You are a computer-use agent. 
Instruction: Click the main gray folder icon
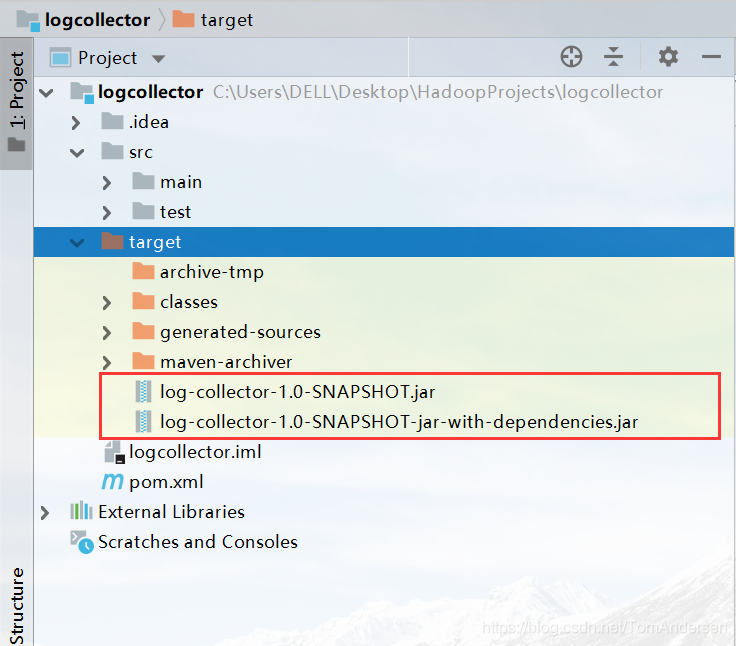pos(143,181)
